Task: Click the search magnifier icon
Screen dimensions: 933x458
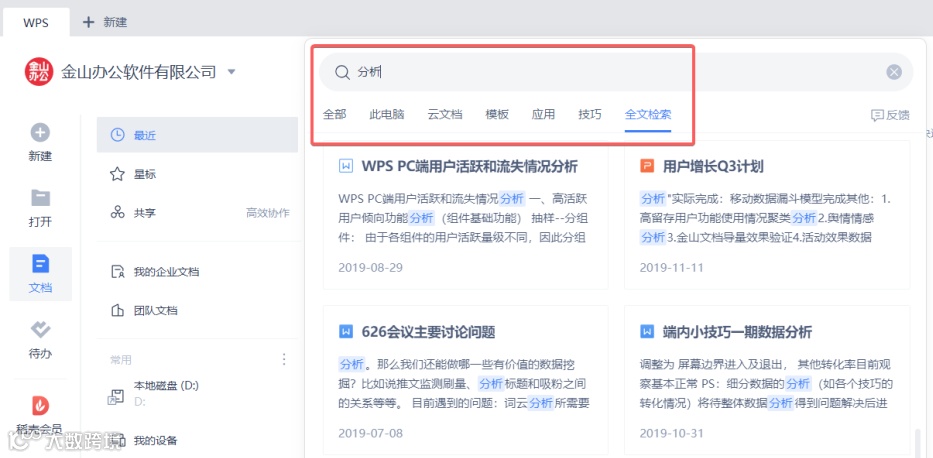Action: [x=342, y=73]
